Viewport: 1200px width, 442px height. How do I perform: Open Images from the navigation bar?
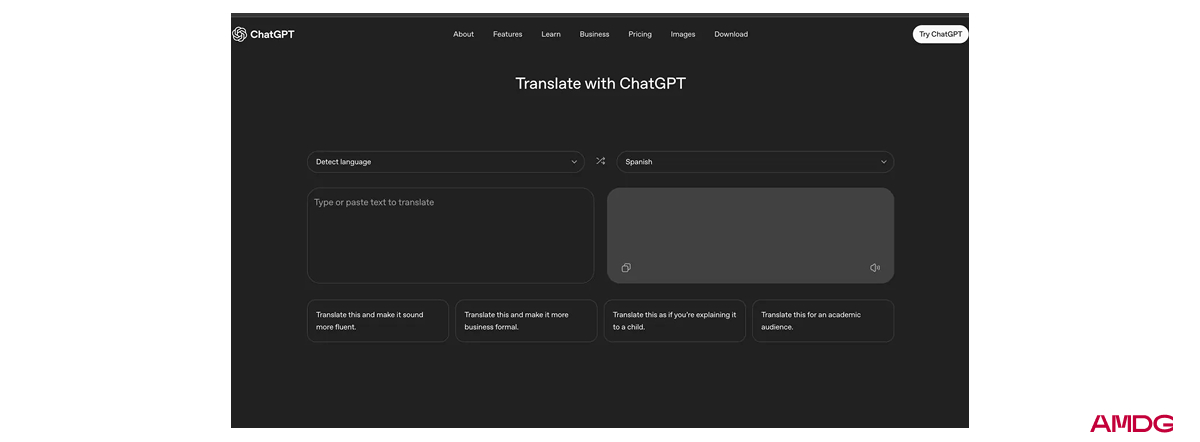pos(683,34)
